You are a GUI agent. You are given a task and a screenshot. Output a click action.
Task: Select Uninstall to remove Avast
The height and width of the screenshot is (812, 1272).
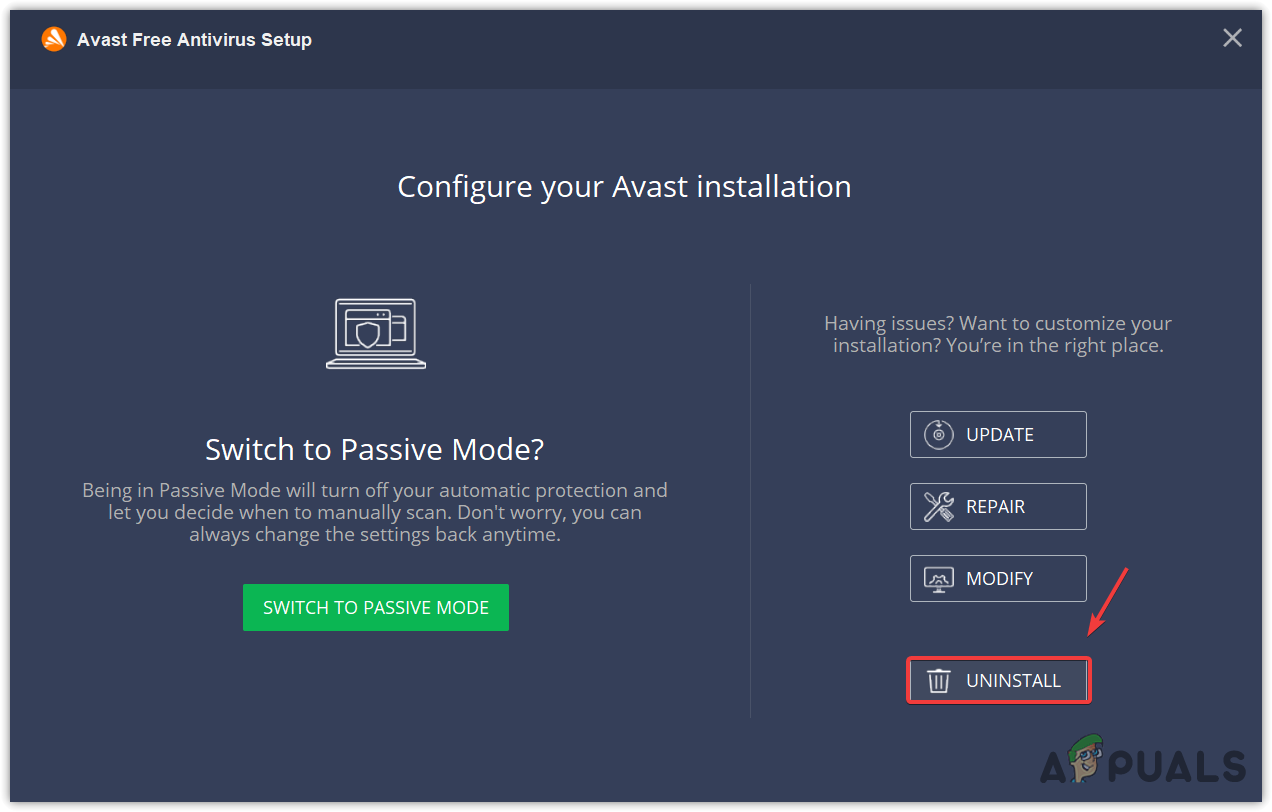tap(998, 680)
